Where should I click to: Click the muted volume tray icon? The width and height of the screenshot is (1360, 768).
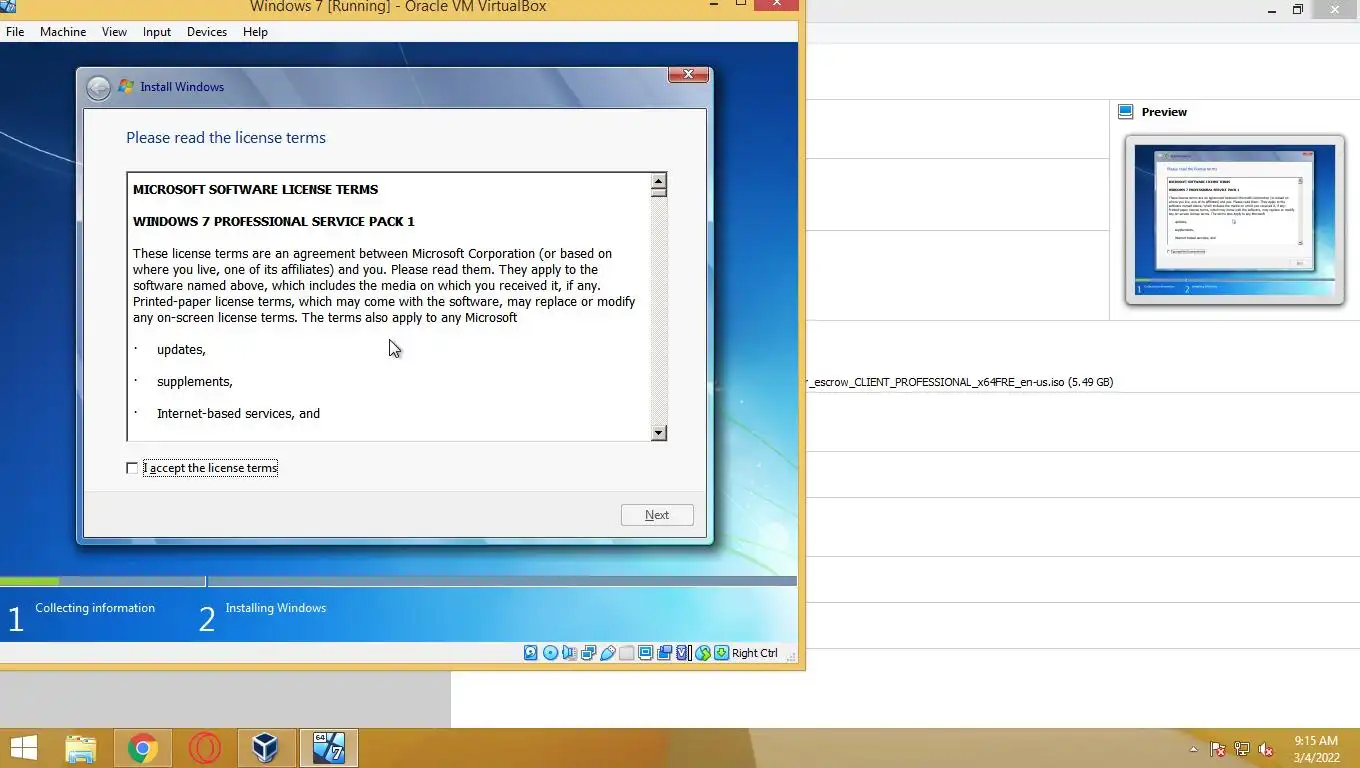coord(1266,749)
